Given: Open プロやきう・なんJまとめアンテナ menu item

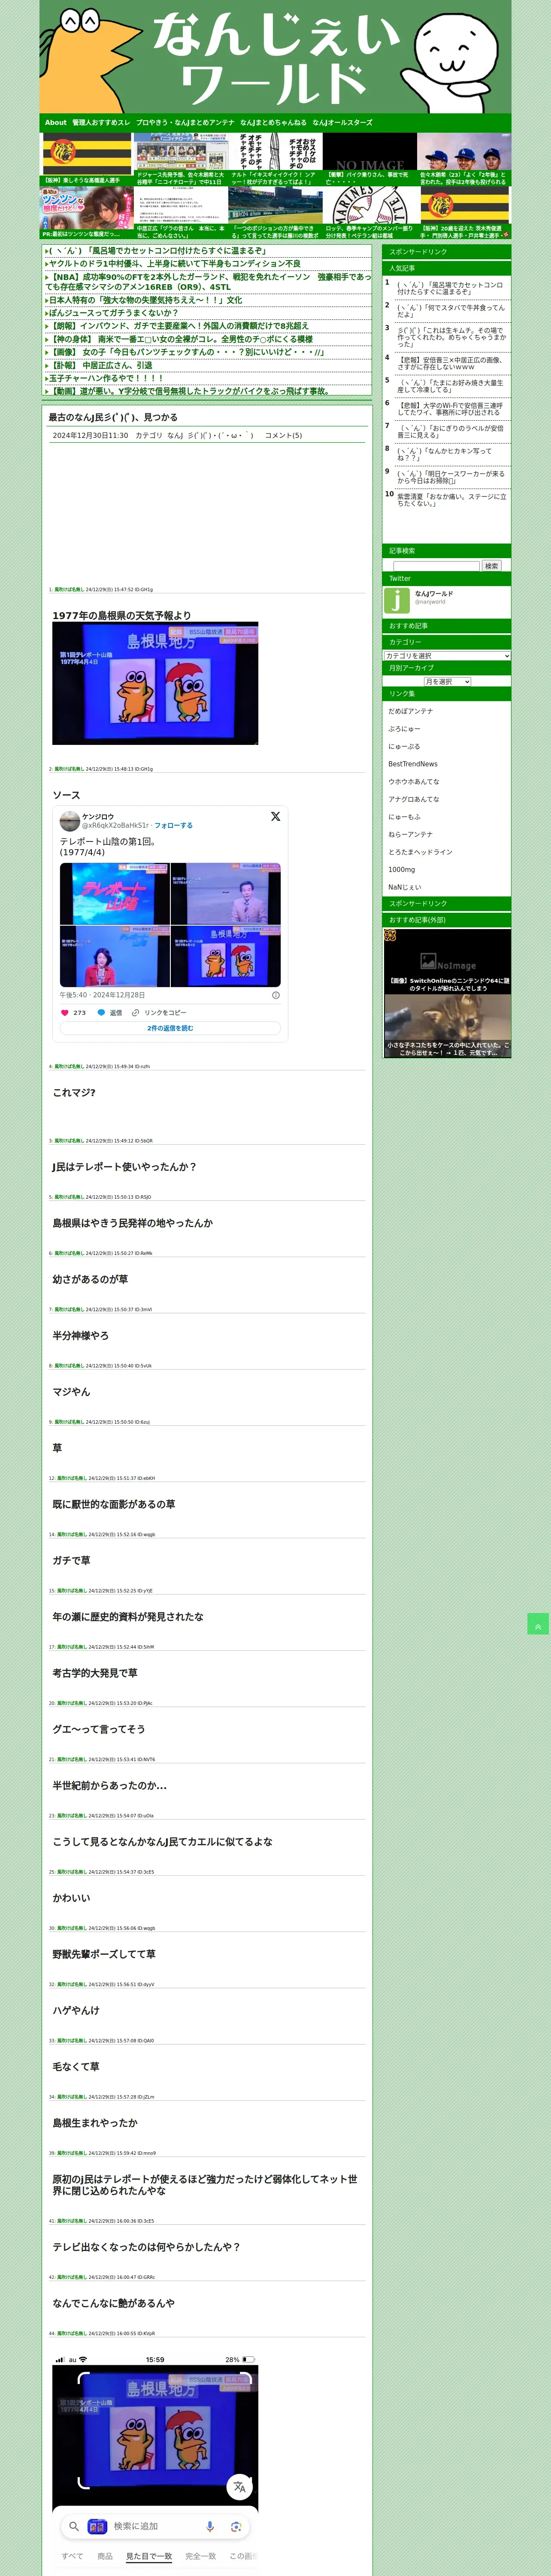Looking at the screenshot, I should click(185, 123).
